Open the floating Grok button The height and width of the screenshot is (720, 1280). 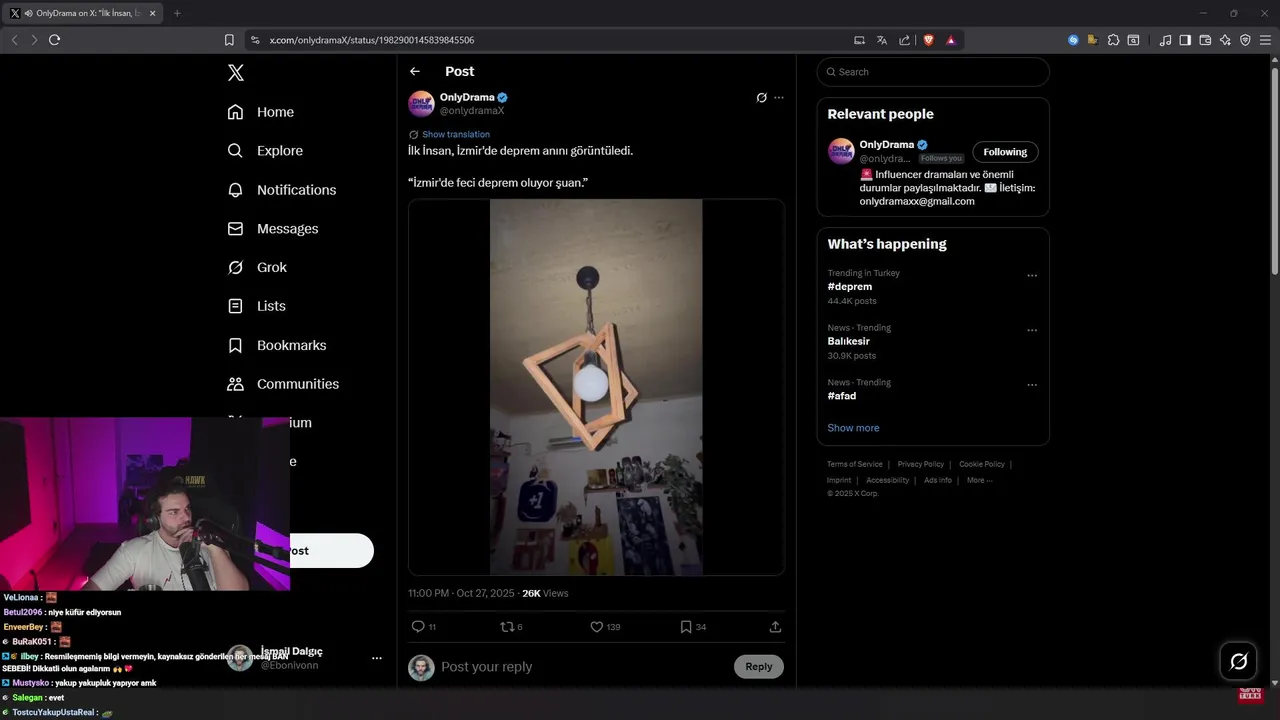coord(1238,661)
